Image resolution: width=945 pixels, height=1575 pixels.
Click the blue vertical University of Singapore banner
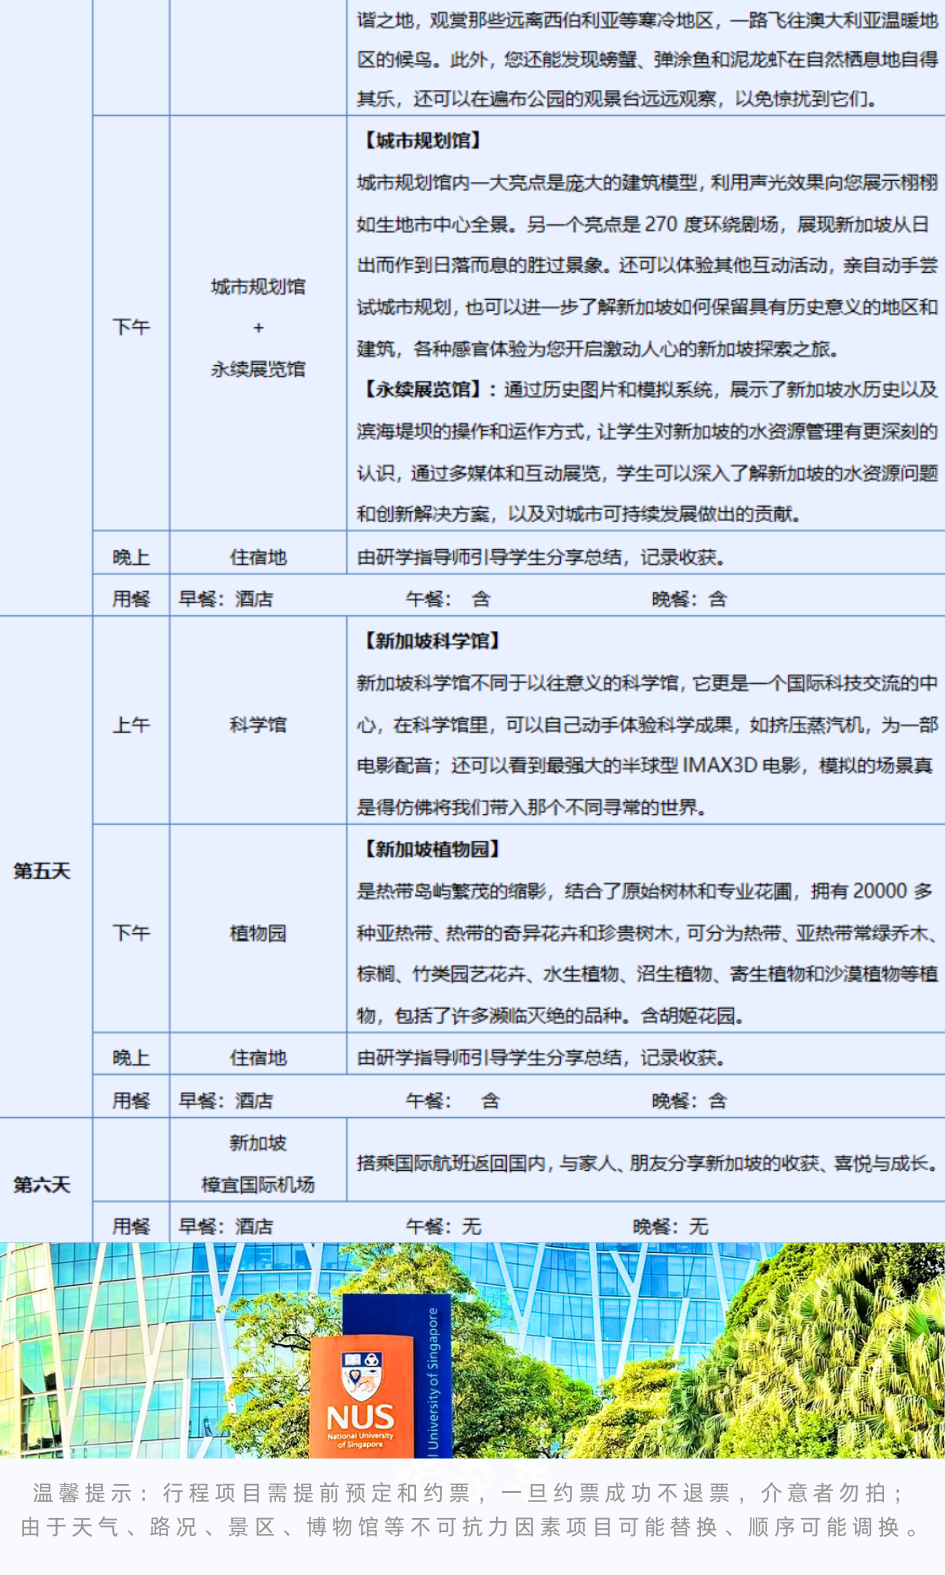tap(430, 1350)
